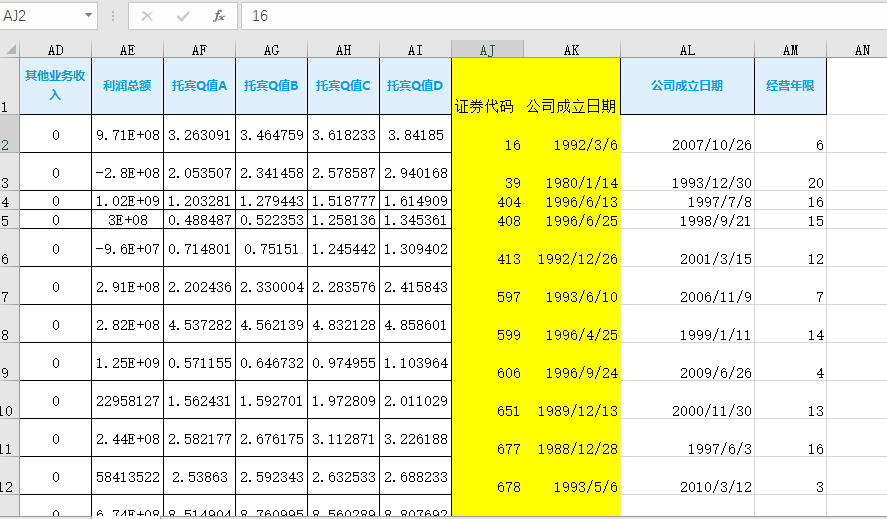This screenshot has height=519, width=887.
Task: Select cell with value 22958127
Action: click(x=127, y=400)
